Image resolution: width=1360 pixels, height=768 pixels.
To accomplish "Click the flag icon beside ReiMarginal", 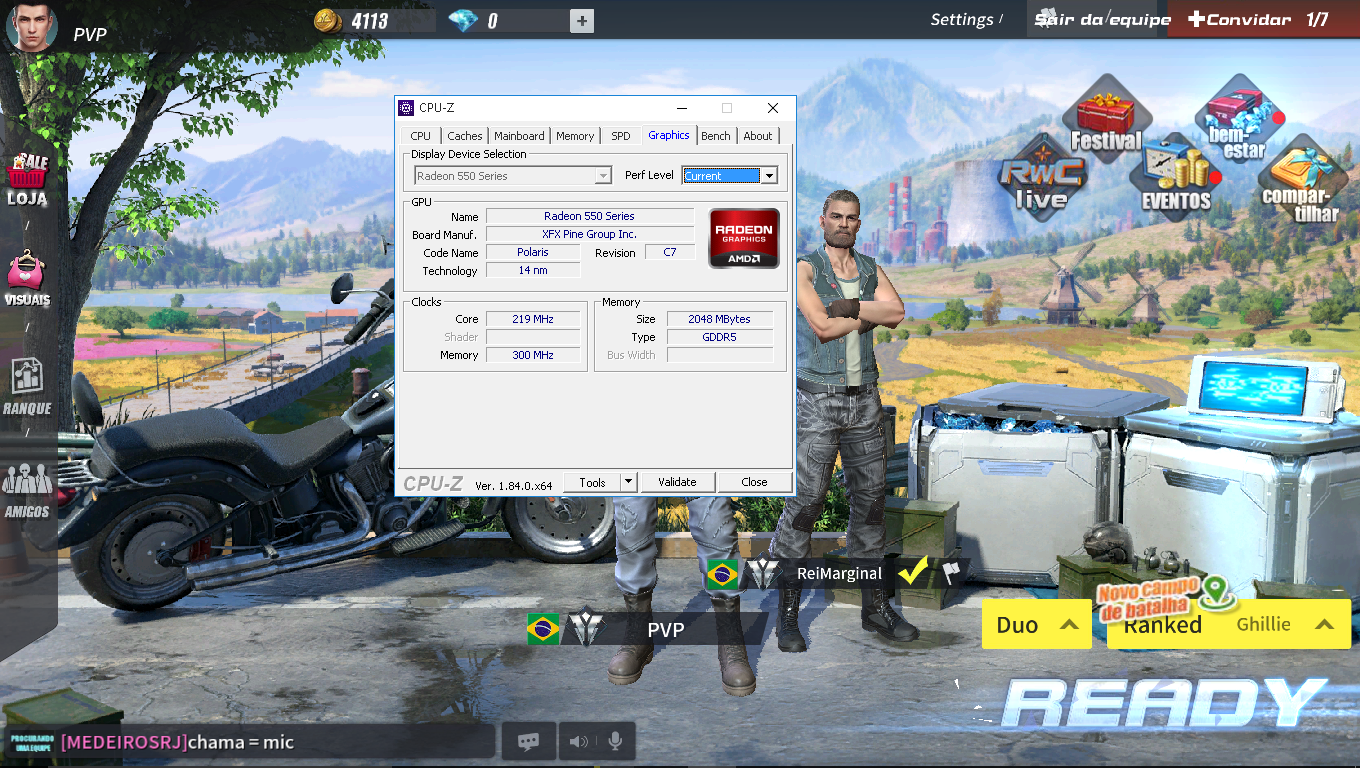I will pyautogui.click(x=950, y=572).
